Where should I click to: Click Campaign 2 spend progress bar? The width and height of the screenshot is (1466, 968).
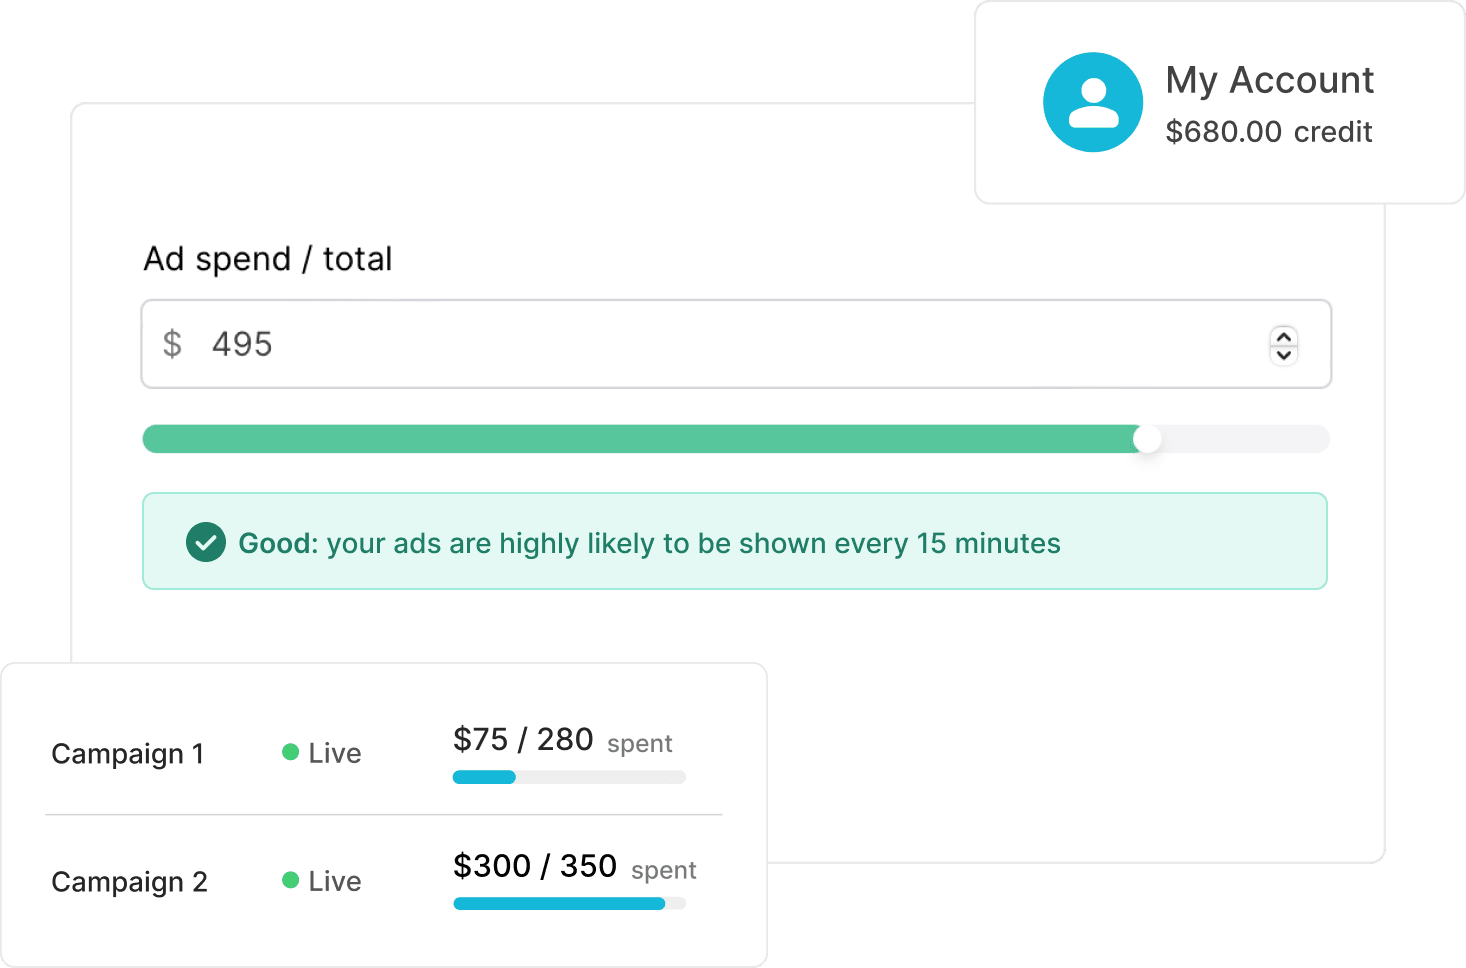point(569,903)
